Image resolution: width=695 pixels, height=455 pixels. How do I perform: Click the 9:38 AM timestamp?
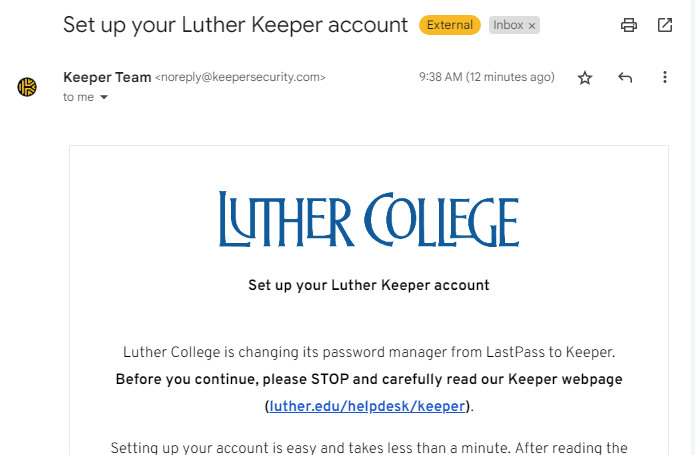(487, 77)
